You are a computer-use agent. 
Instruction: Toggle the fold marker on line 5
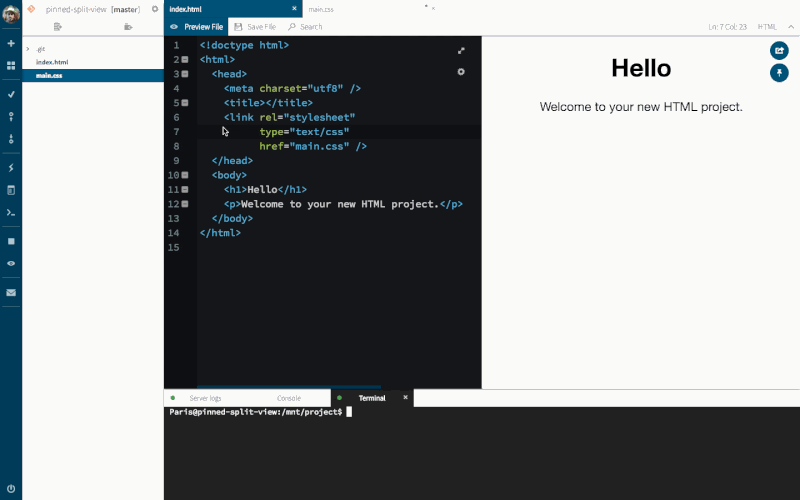[185, 103]
